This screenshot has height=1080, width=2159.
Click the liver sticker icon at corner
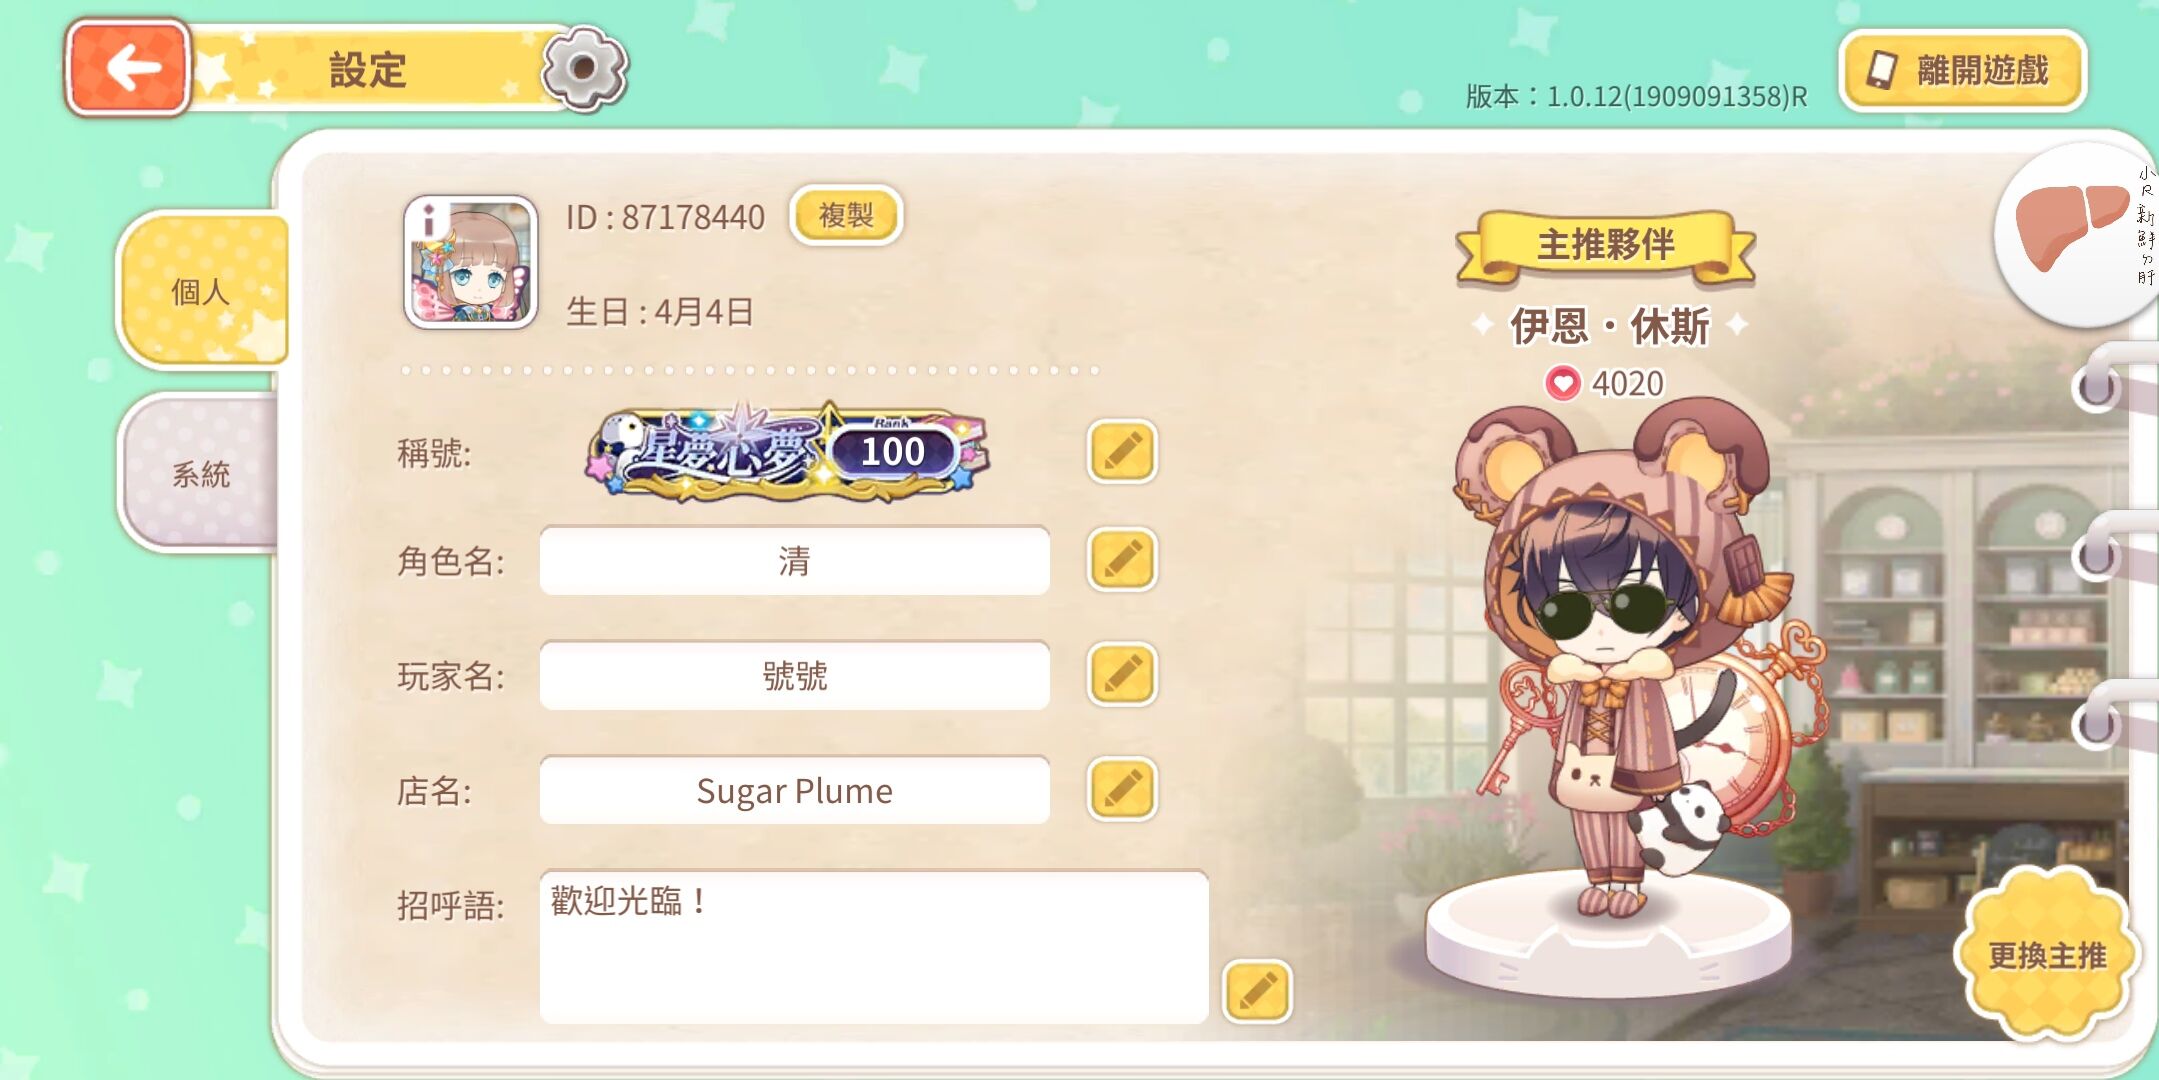click(x=2076, y=234)
